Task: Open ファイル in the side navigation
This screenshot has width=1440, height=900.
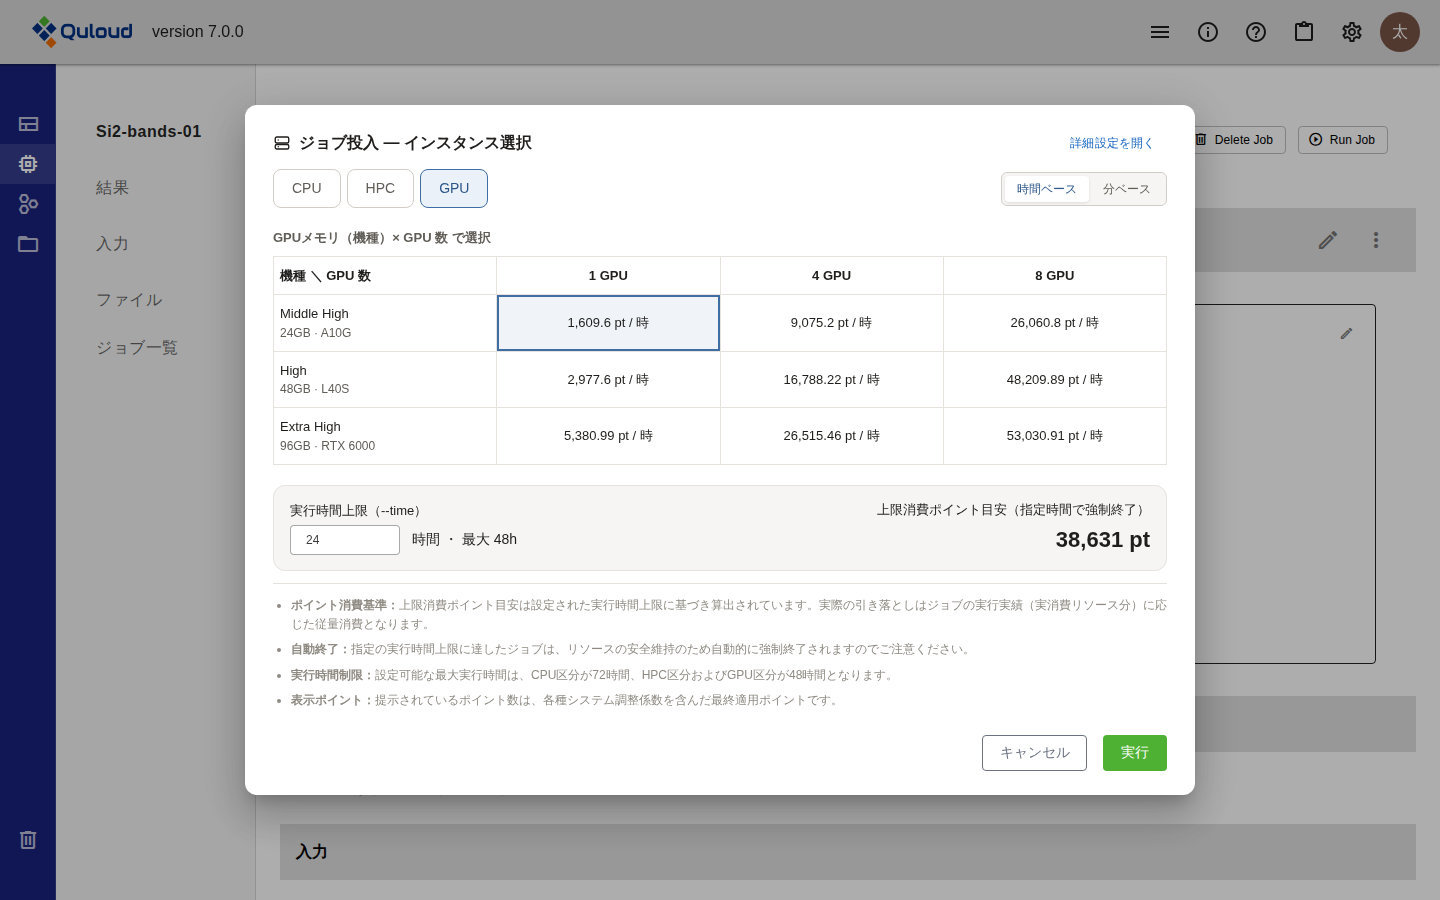Action: tap(129, 300)
